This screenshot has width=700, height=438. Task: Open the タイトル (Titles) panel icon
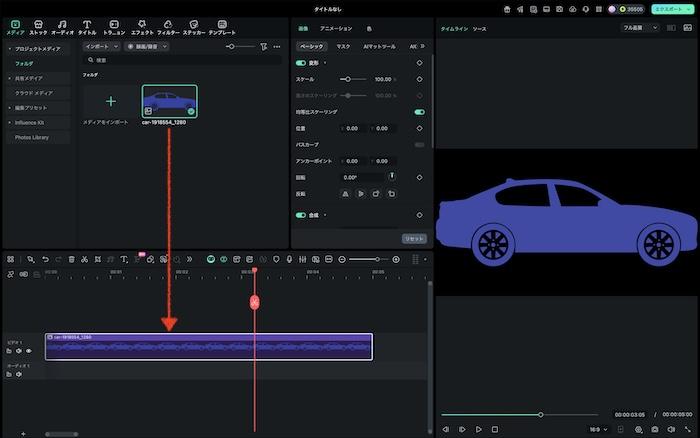(x=87, y=26)
